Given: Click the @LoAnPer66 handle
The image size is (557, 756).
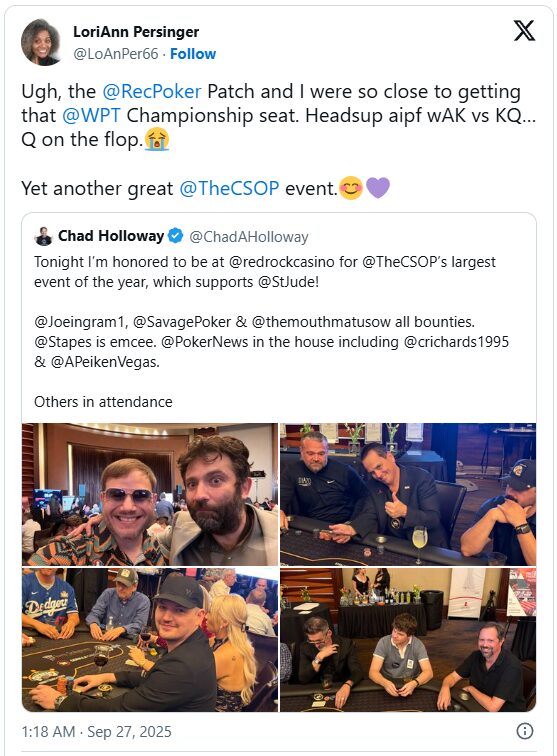Looking at the screenshot, I should coord(116,54).
